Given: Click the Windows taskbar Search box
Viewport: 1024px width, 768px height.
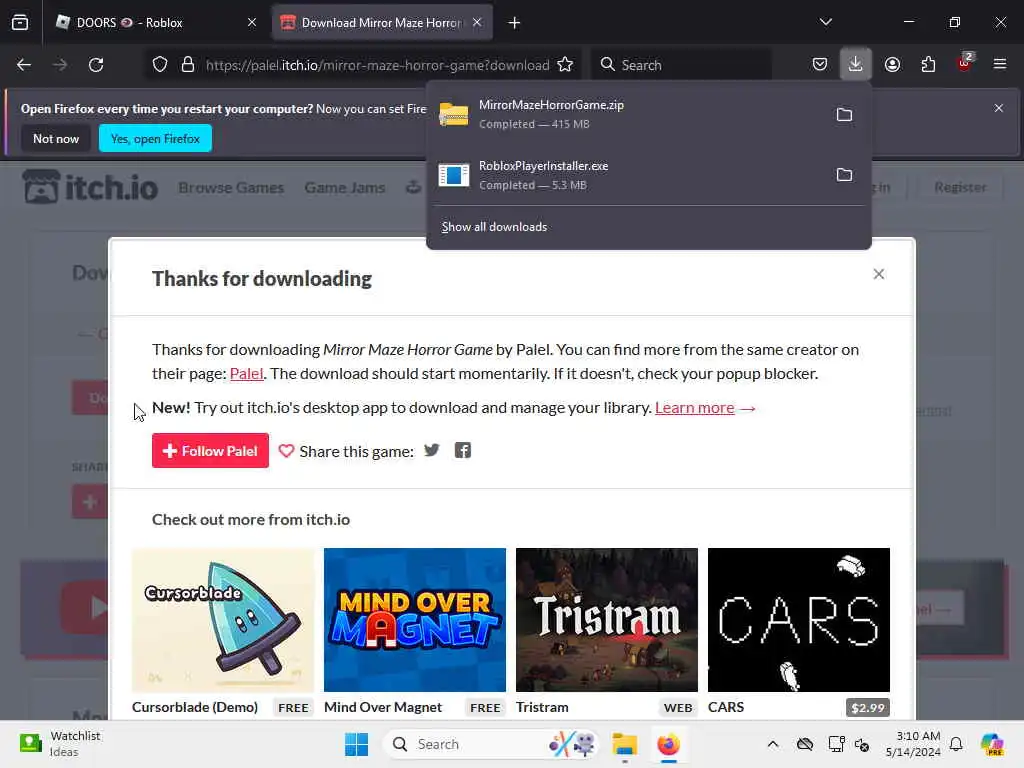Looking at the screenshot, I should [x=491, y=744].
